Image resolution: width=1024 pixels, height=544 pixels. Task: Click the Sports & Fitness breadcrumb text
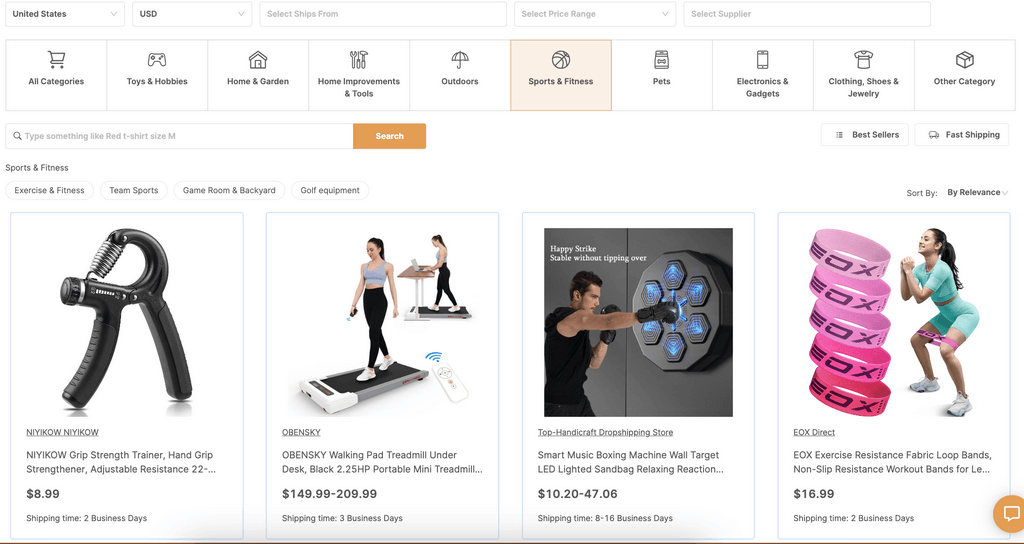coord(37,168)
